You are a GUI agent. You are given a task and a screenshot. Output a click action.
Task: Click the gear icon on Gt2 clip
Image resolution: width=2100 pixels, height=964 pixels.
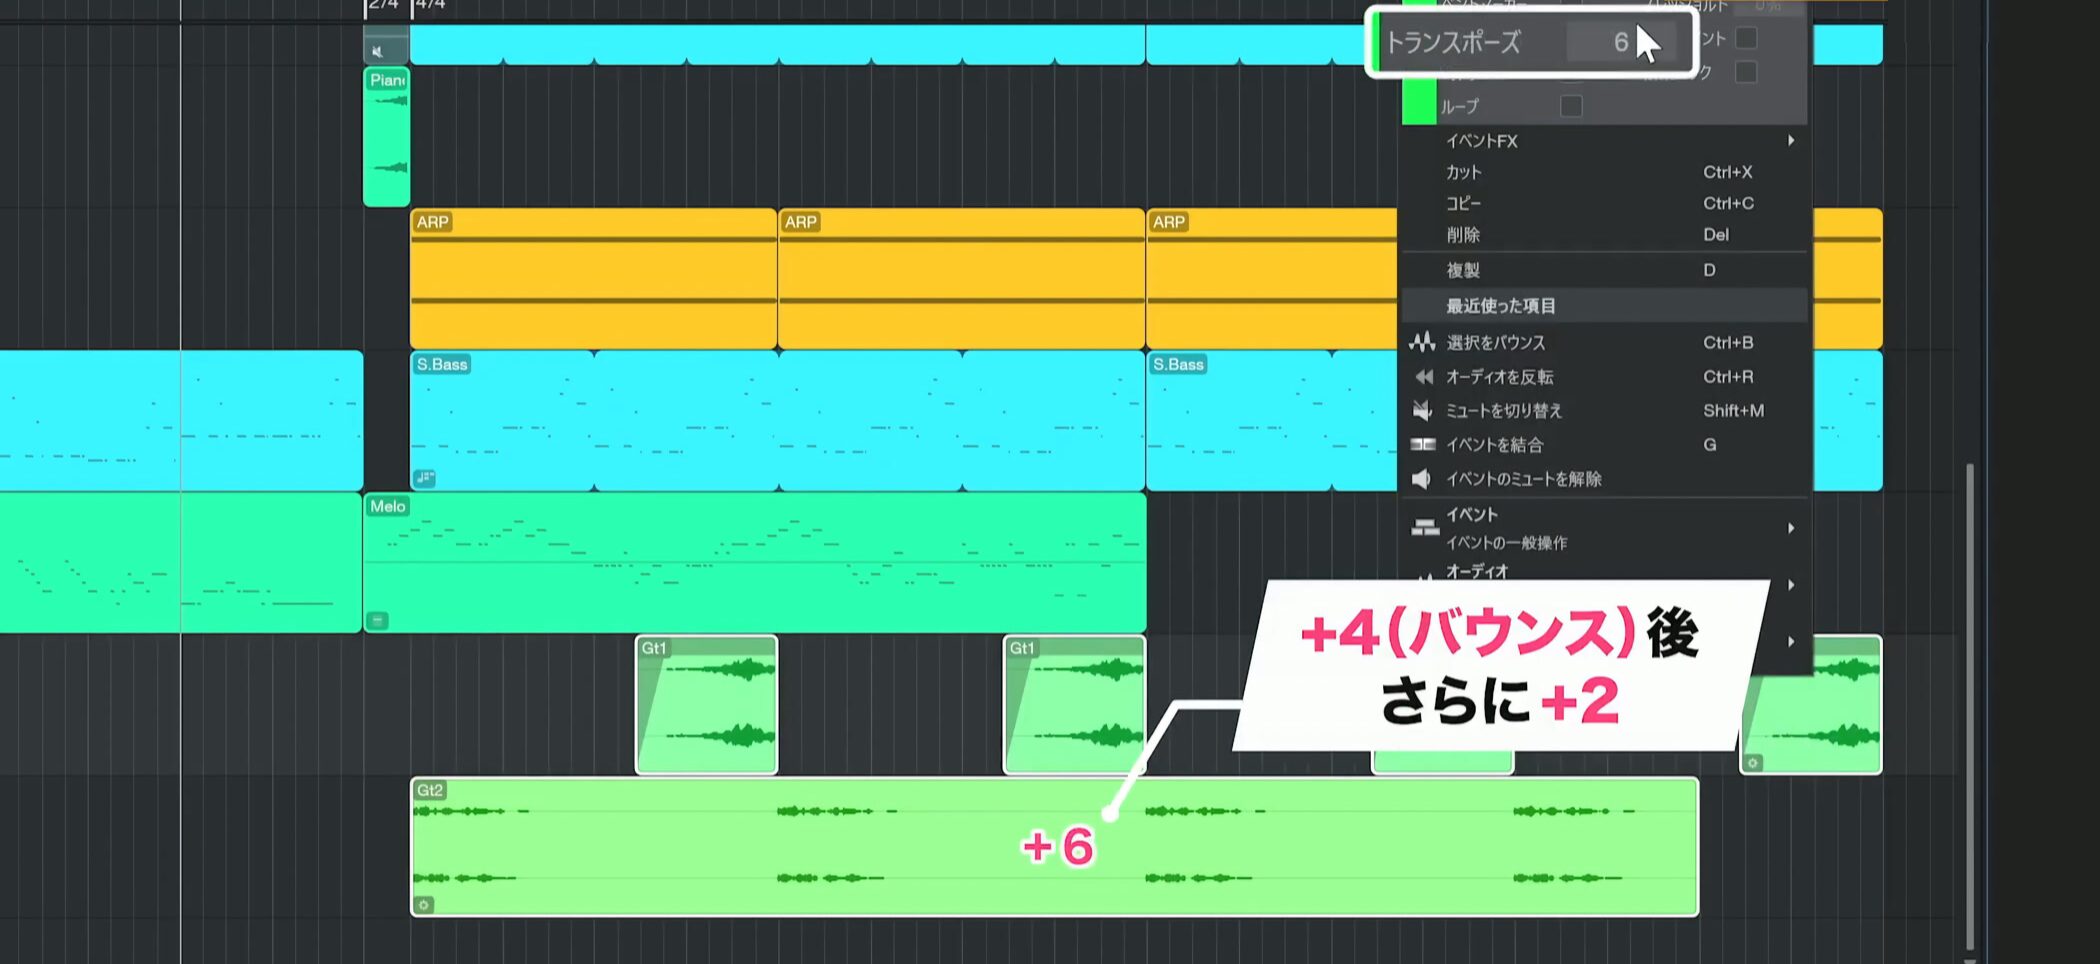(x=424, y=905)
